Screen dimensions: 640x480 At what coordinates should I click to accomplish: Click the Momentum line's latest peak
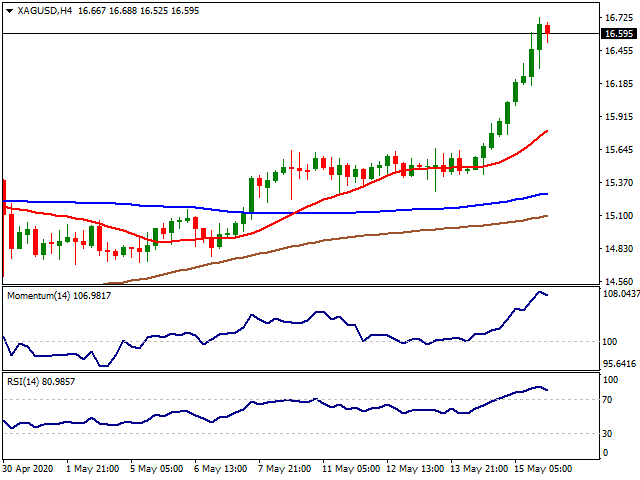[x=540, y=292]
